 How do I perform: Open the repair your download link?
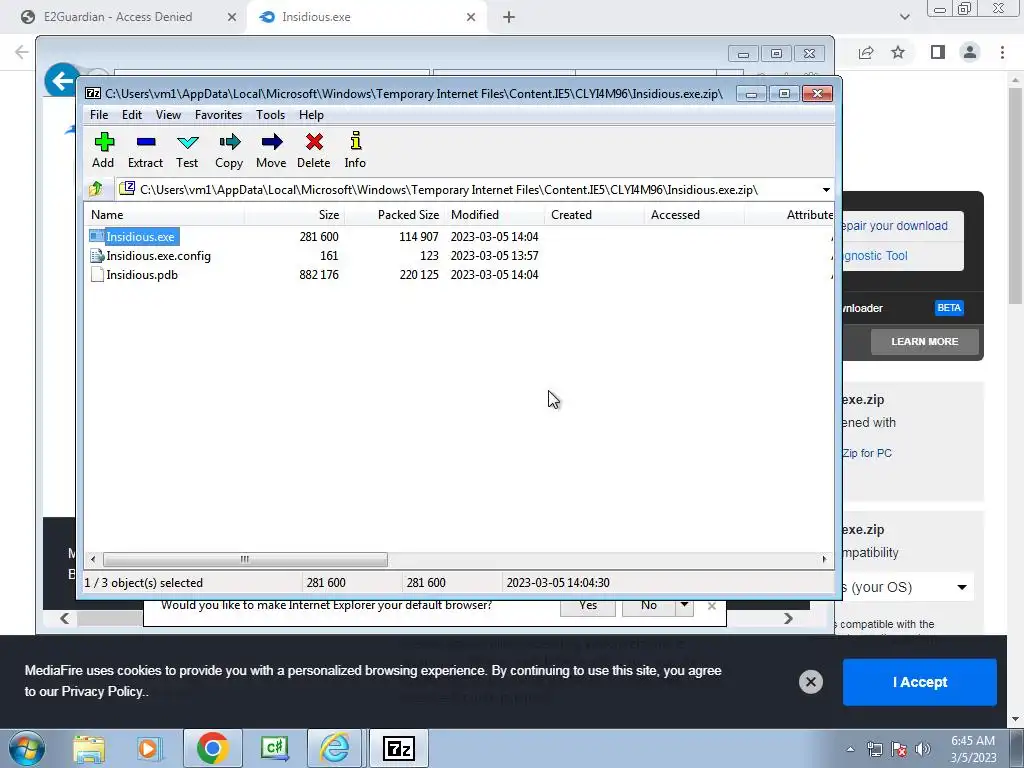[893, 226]
